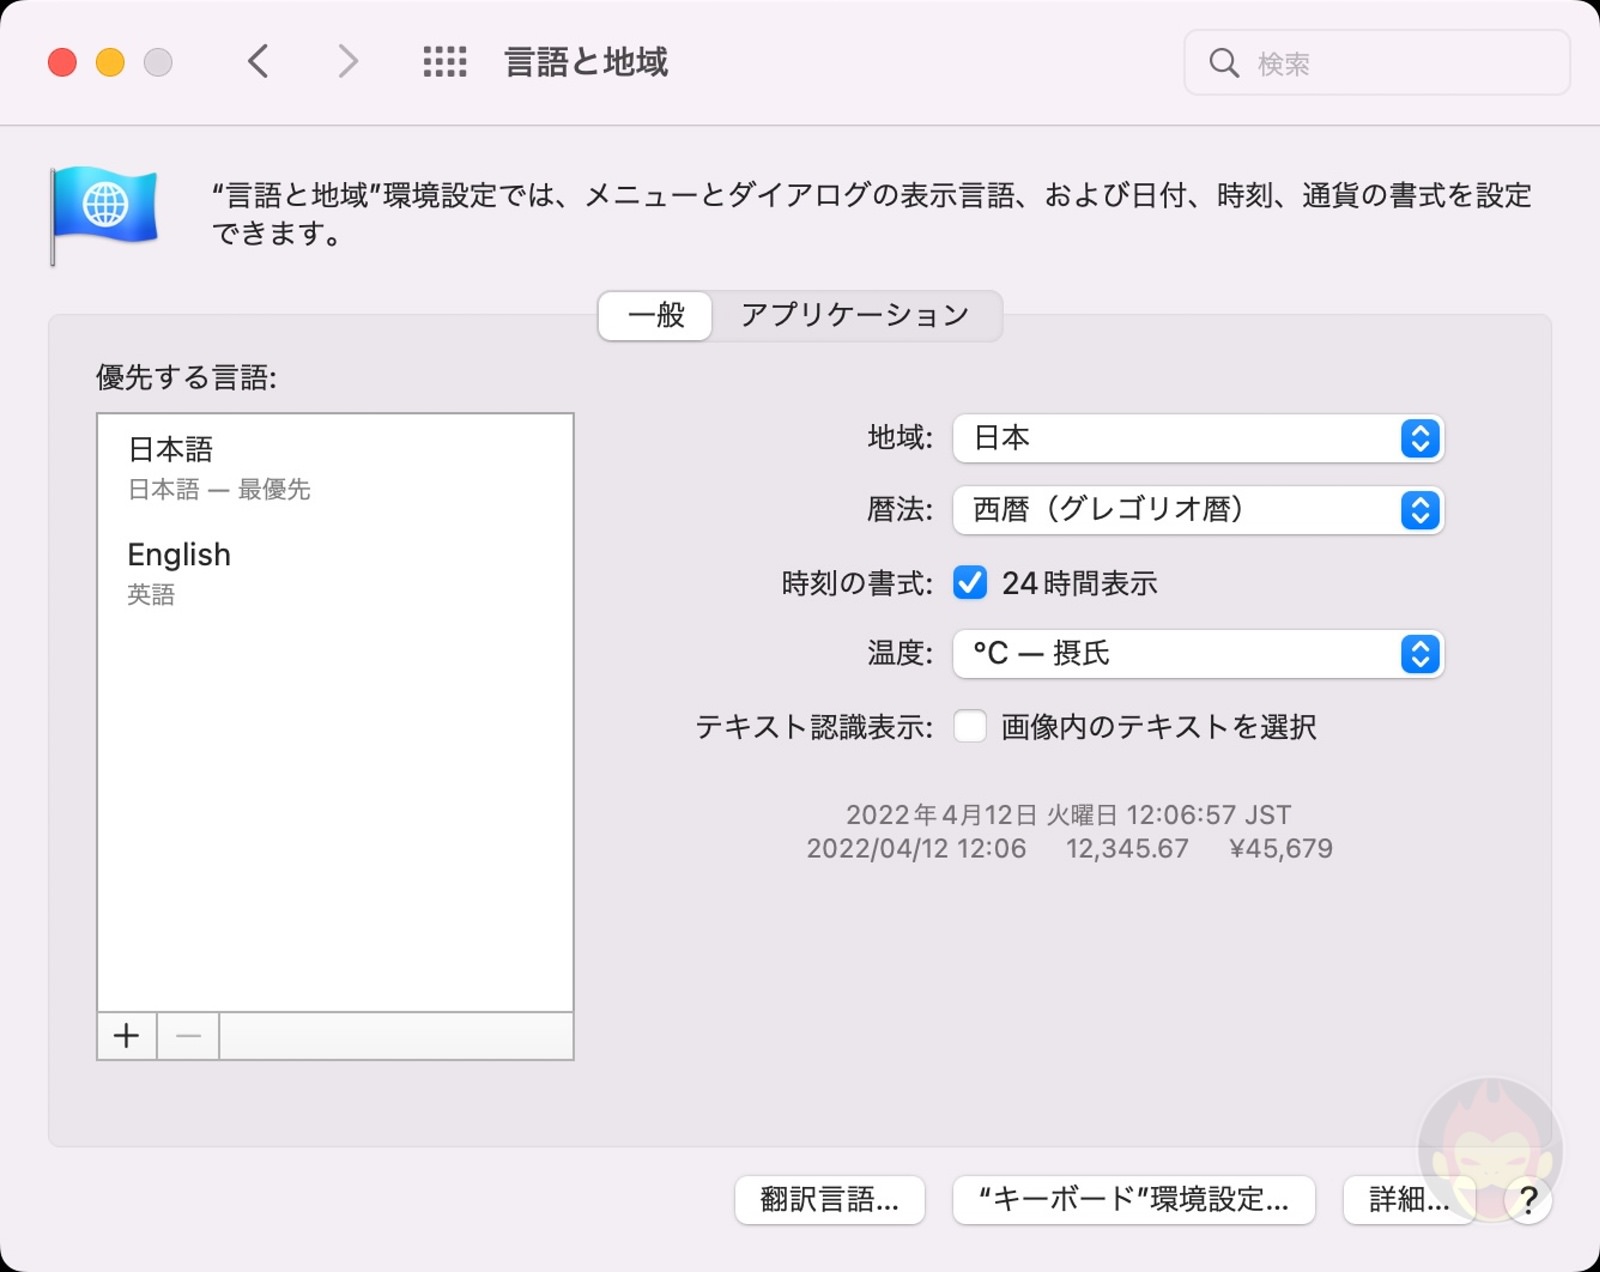Screen dimensions: 1600x1272
Task: Click the 翻訳言語... button
Action: pos(830,1199)
